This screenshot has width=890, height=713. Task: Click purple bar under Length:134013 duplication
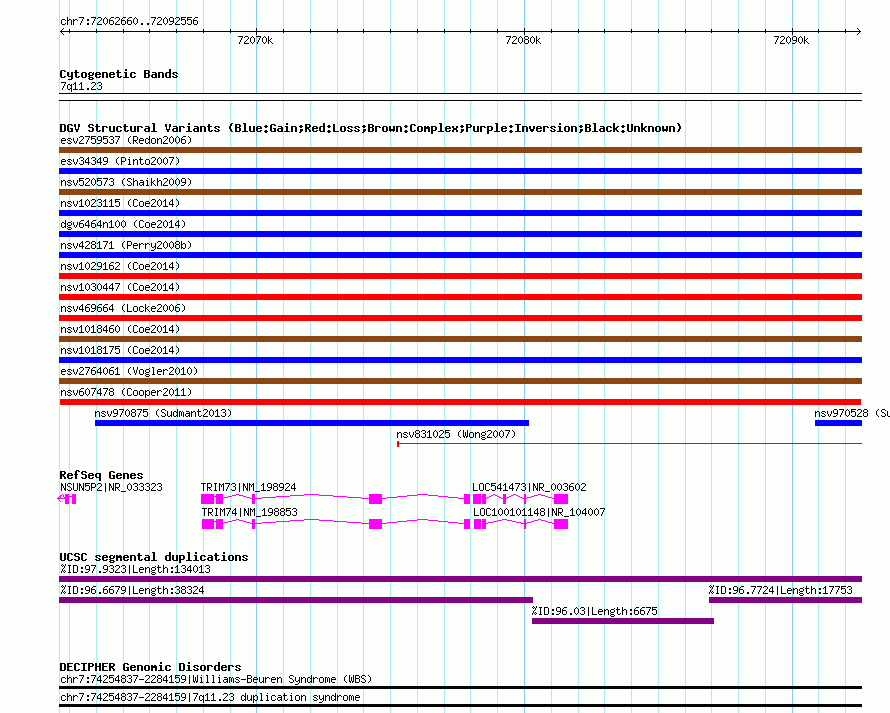pos(460,579)
